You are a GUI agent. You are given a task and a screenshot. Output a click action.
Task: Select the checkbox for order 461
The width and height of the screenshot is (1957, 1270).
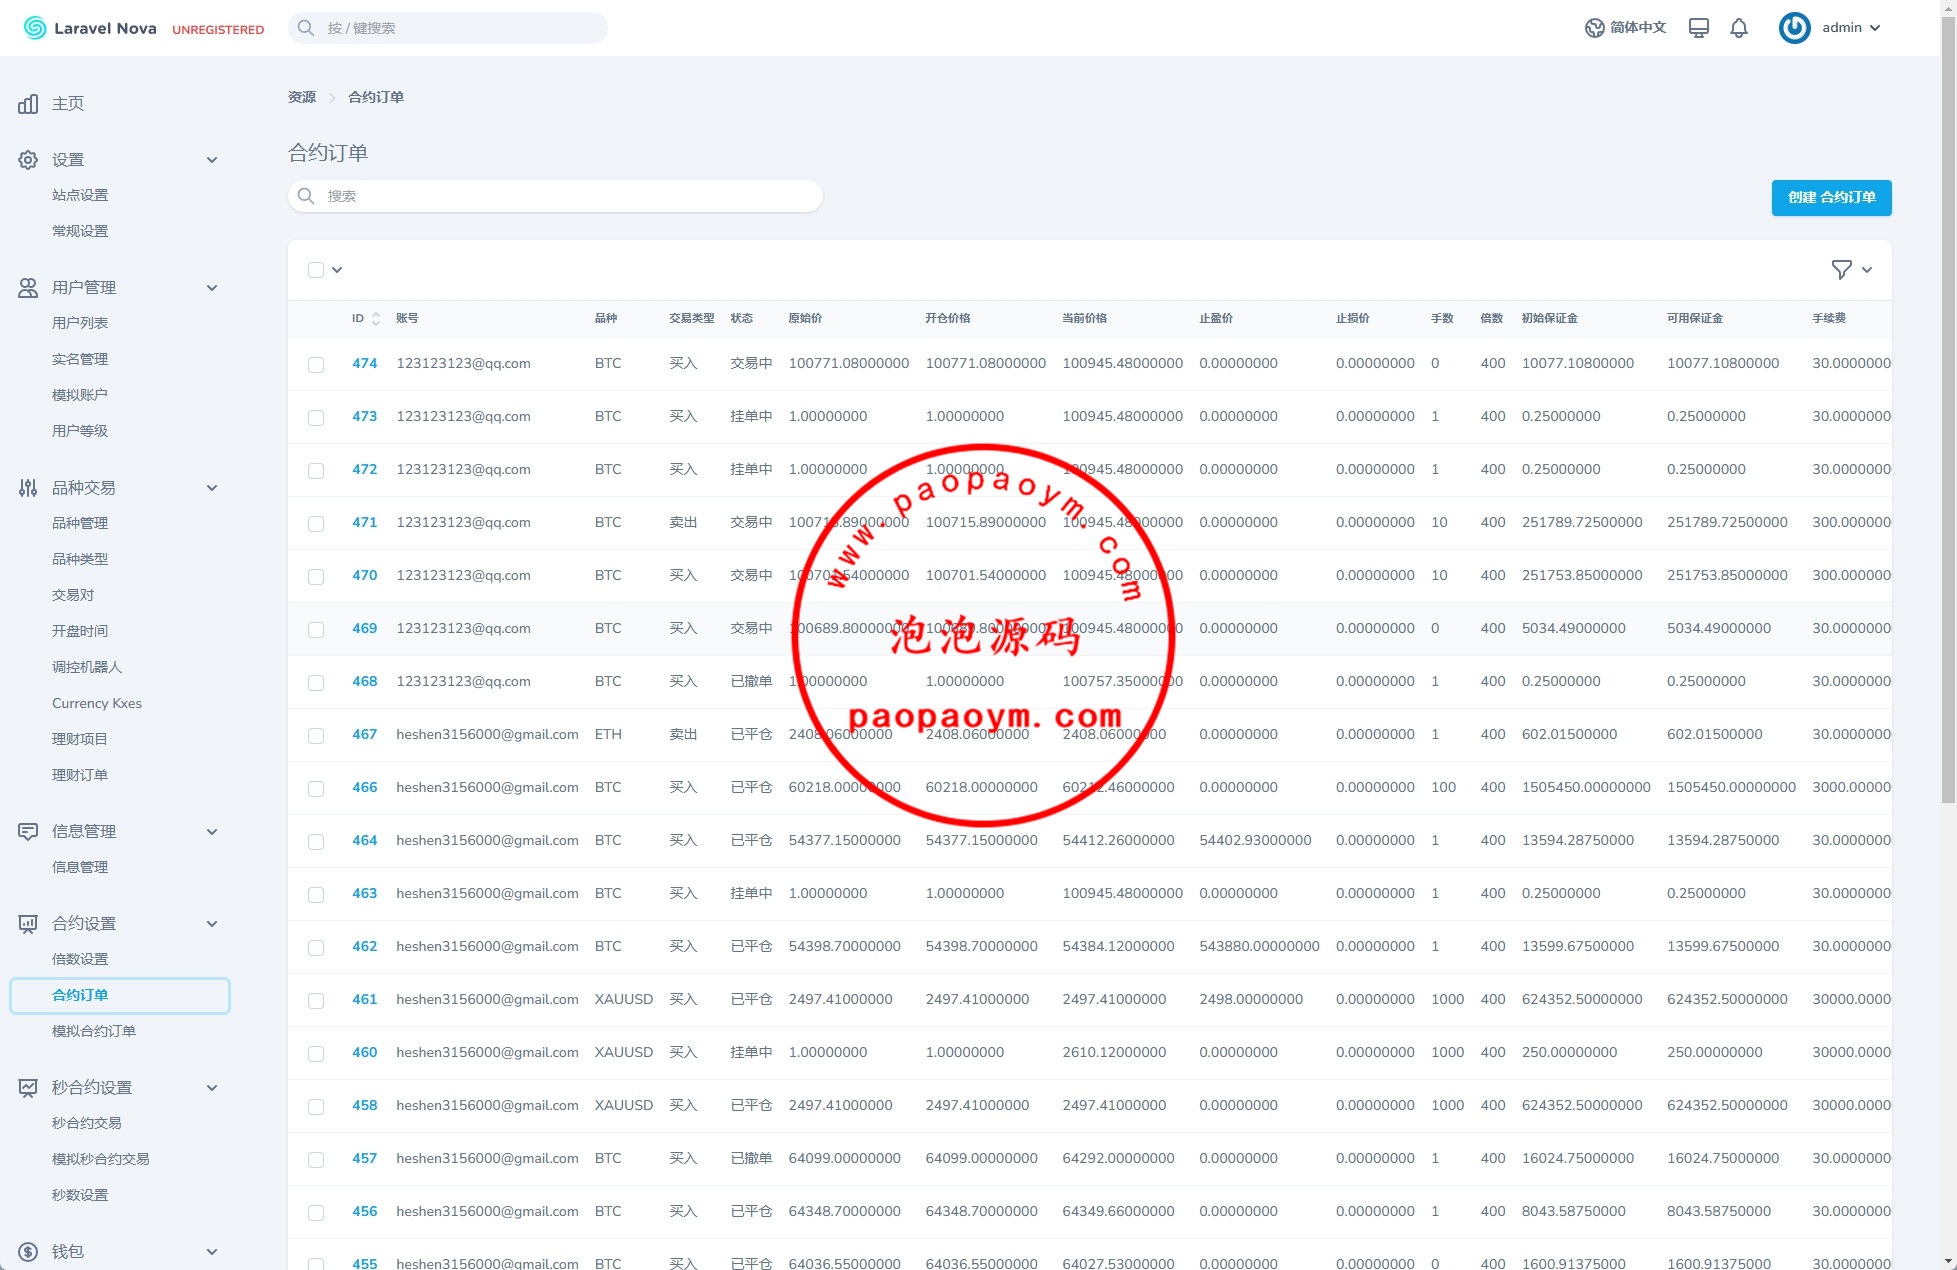(316, 1001)
